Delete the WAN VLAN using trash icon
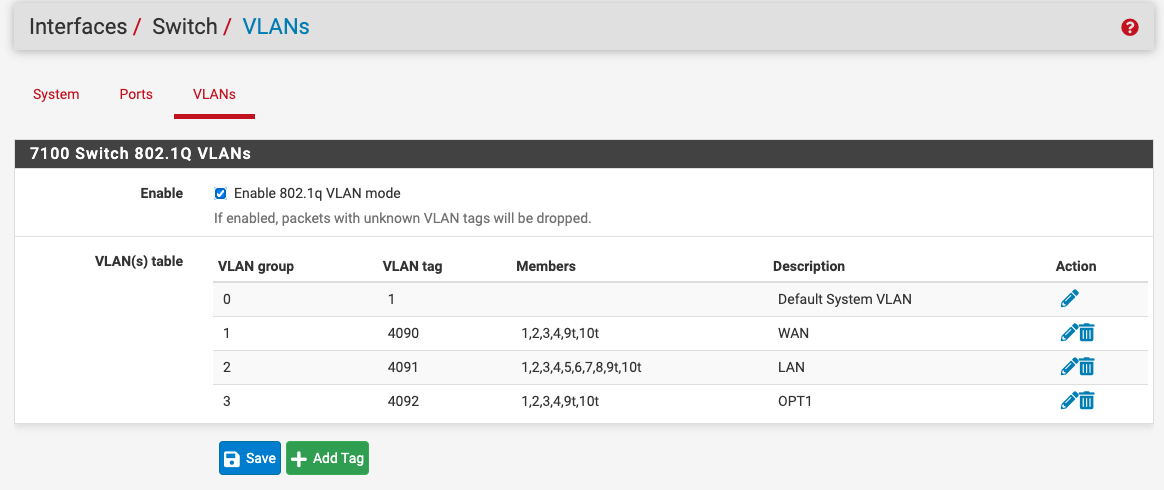 point(1087,333)
